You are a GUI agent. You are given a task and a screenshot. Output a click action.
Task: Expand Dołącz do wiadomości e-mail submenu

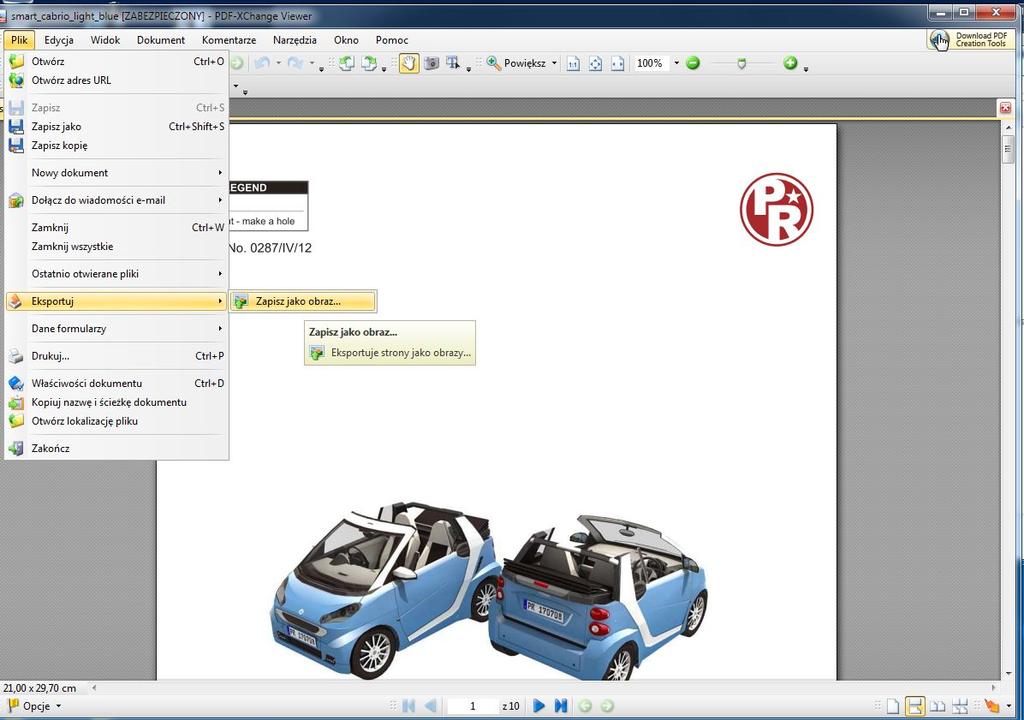click(x=118, y=200)
